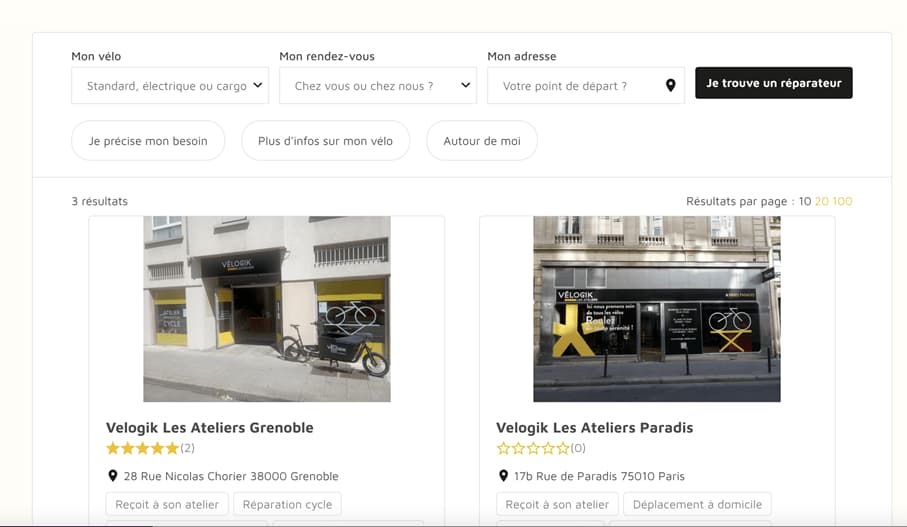Show 20 results per page
The image size is (907, 527).
click(x=821, y=201)
